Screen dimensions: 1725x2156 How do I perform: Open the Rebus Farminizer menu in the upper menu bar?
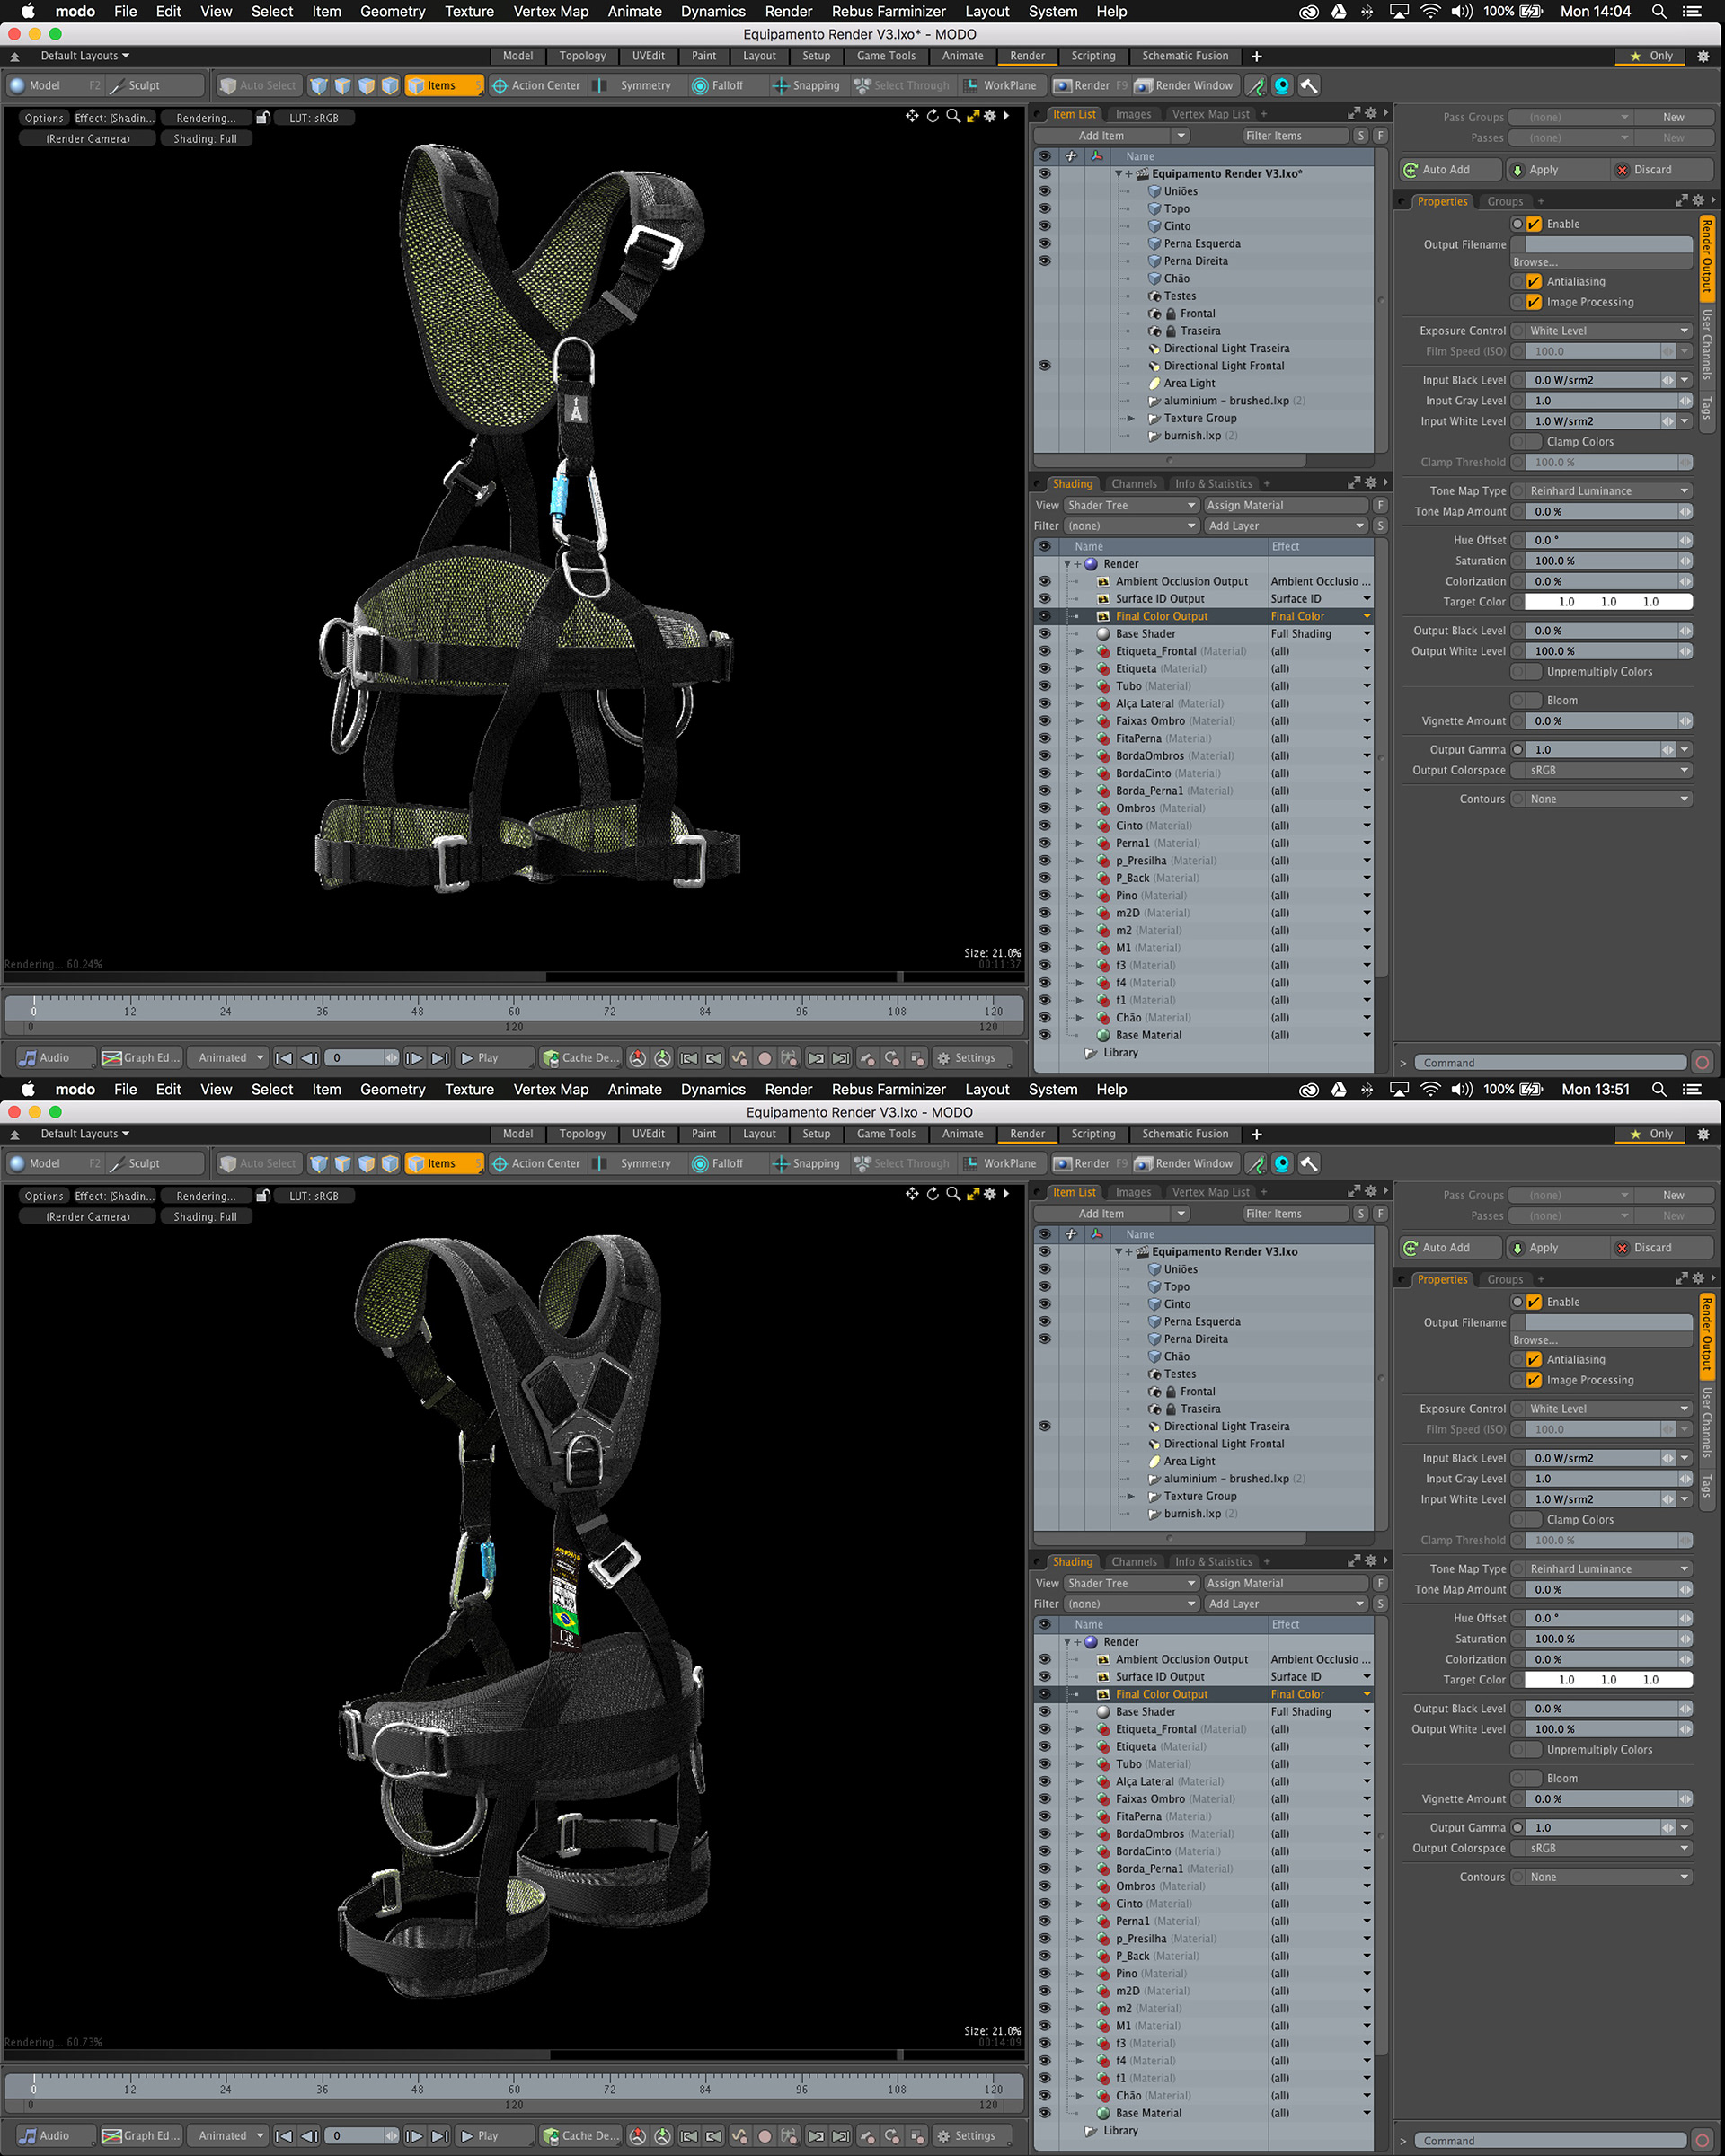[888, 12]
